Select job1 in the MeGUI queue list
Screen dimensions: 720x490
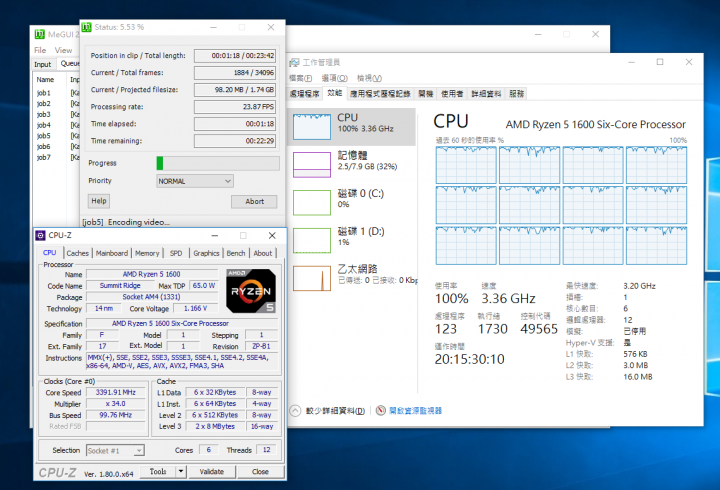44,93
